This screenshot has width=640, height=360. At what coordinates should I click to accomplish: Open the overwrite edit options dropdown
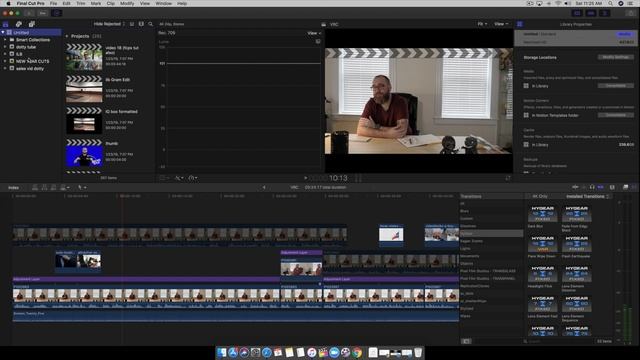tap(64, 187)
